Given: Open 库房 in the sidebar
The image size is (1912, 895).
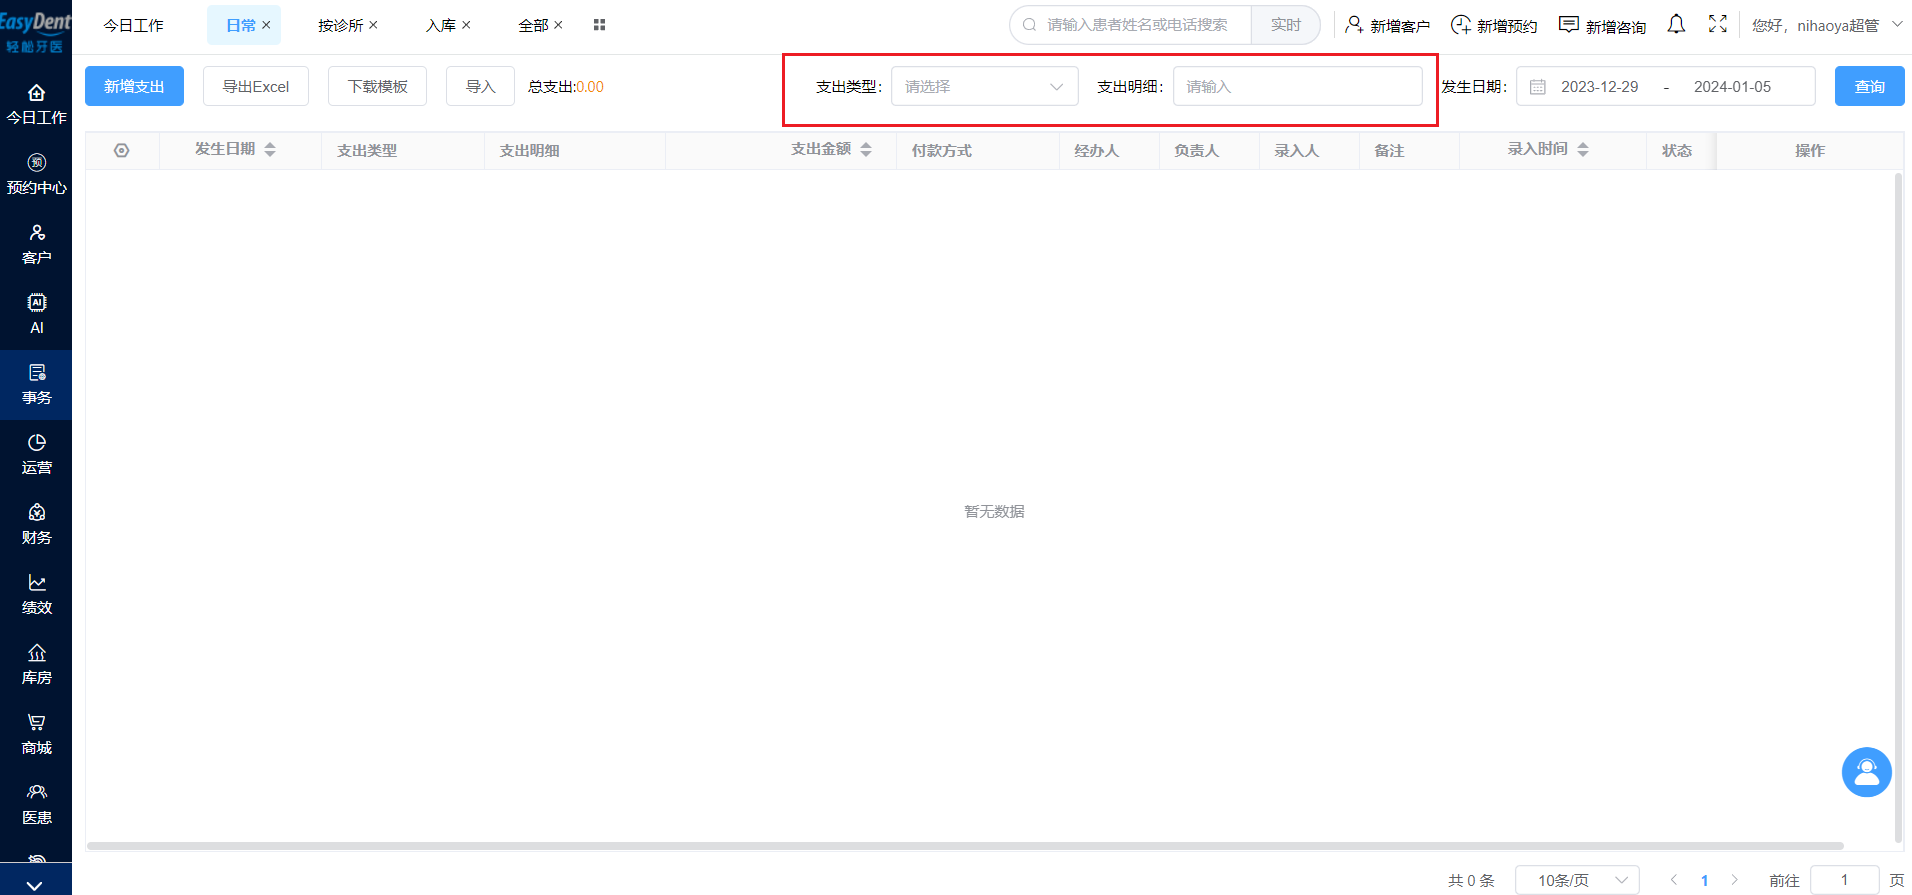Looking at the screenshot, I should point(36,665).
